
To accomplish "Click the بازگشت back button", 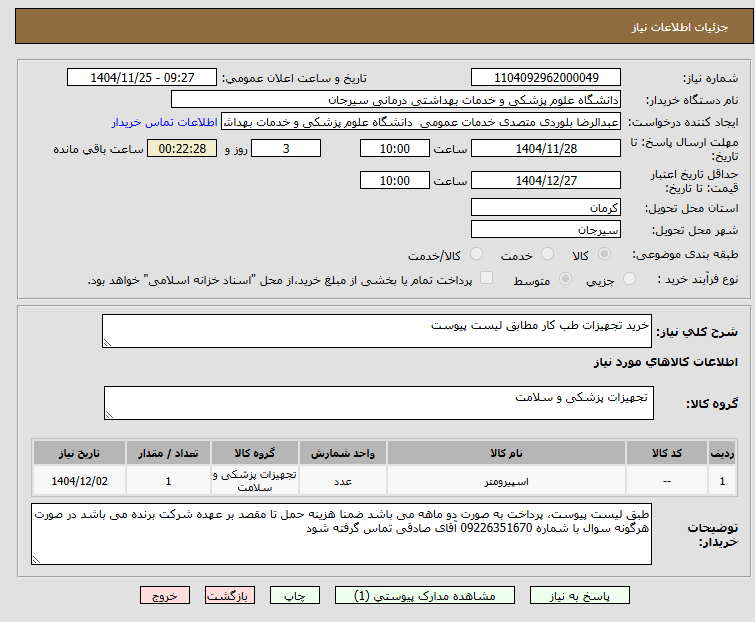I will 230,595.
